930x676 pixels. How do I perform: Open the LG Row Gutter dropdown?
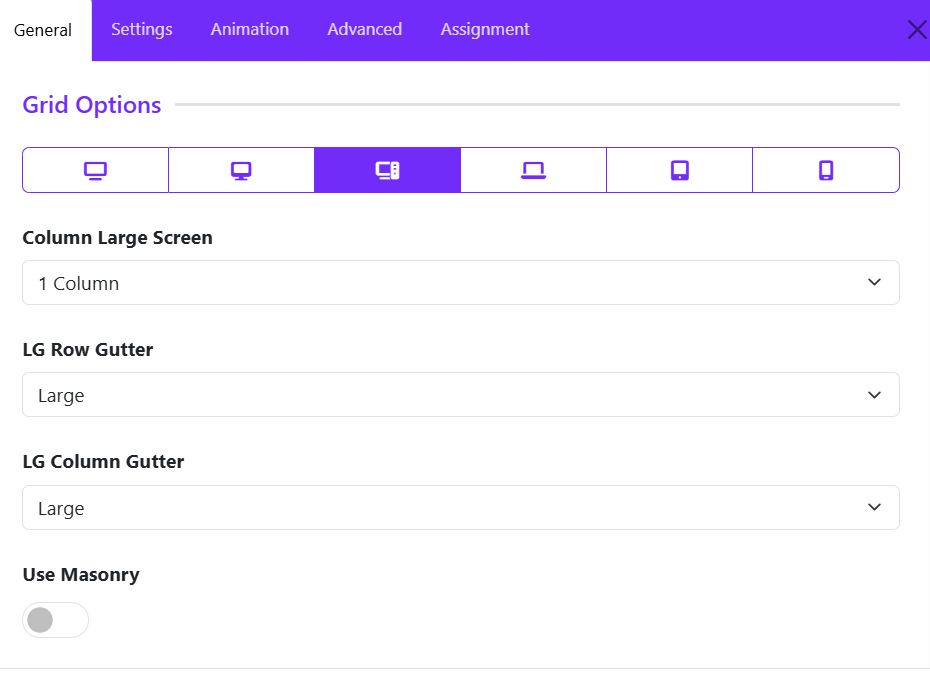coord(461,395)
